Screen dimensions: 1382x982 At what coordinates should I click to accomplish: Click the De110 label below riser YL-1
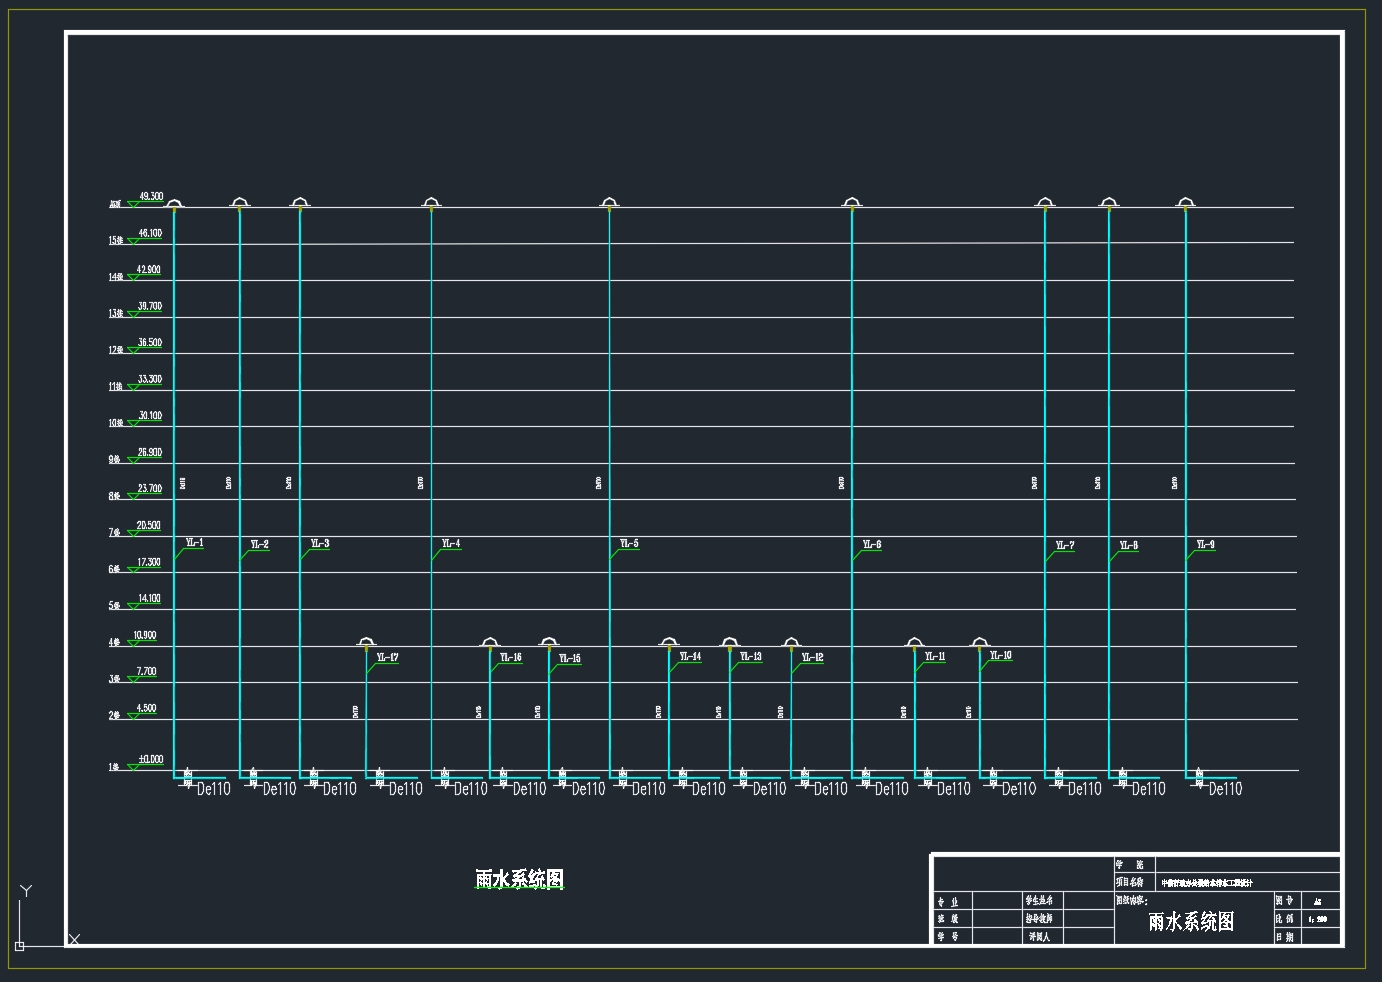click(x=213, y=789)
